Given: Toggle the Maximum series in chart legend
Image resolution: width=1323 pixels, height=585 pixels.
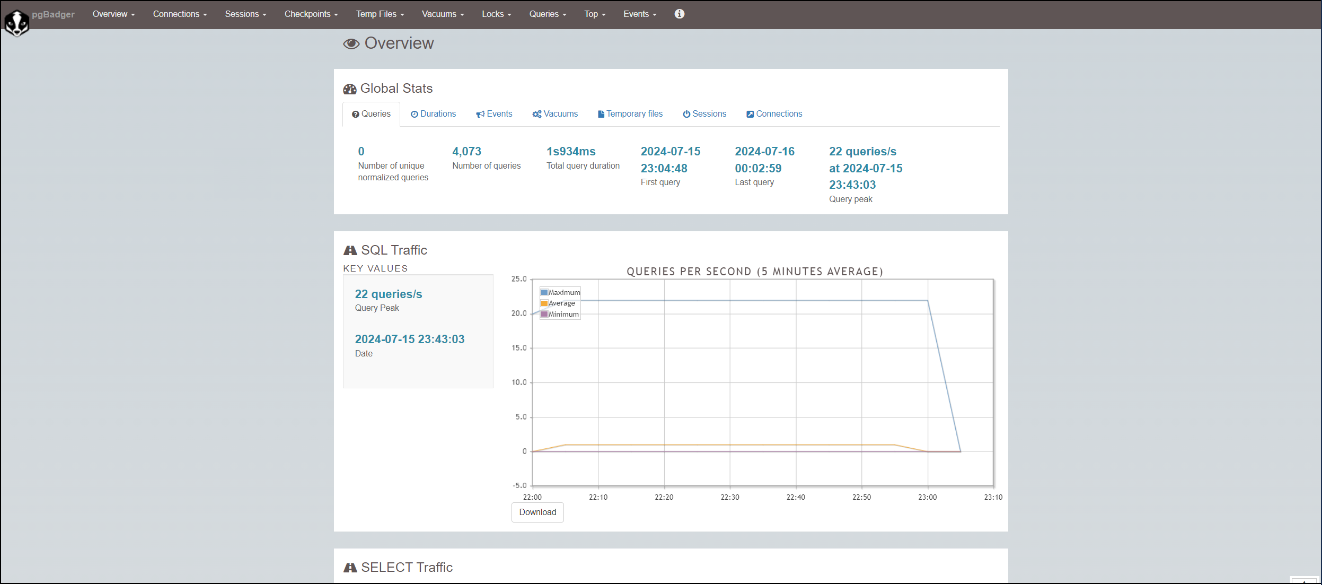Looking at the screenshot, I should pos(564,292).
